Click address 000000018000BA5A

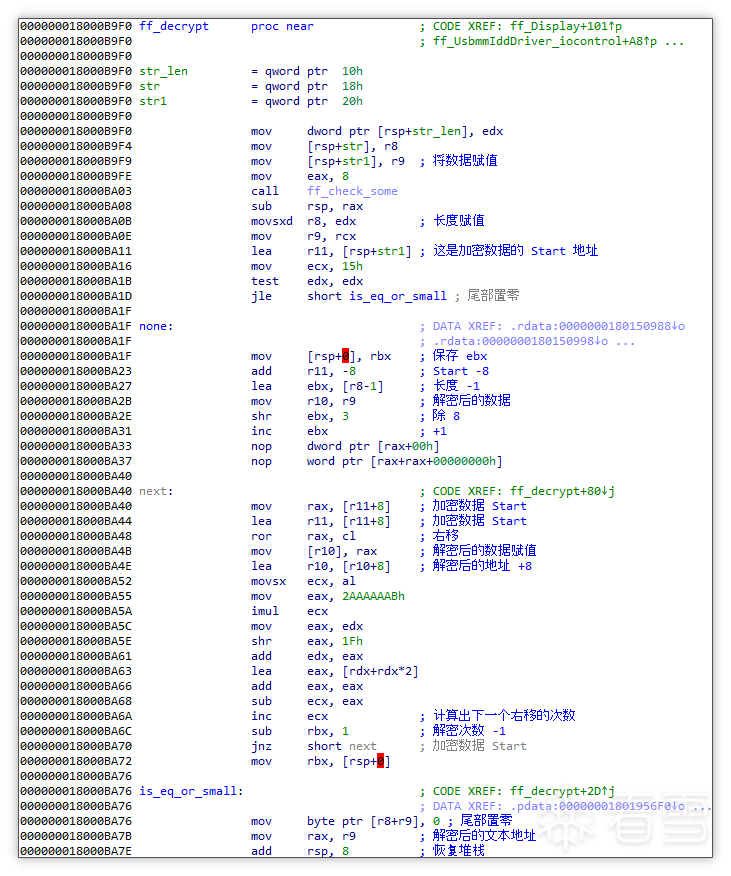pos(76,611)
